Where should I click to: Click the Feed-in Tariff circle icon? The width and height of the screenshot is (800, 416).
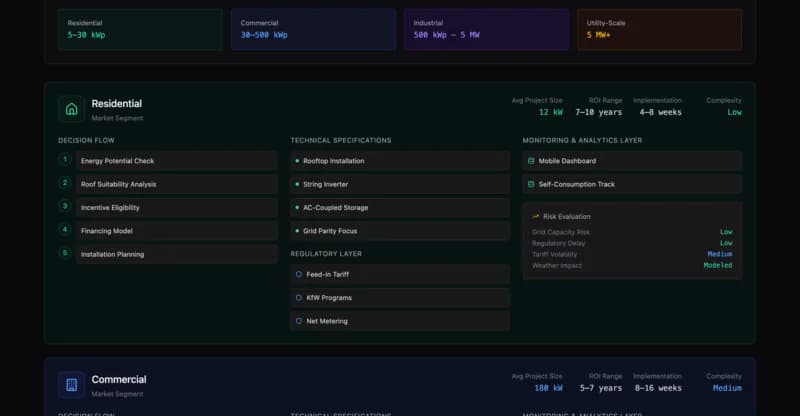[298, 274]
